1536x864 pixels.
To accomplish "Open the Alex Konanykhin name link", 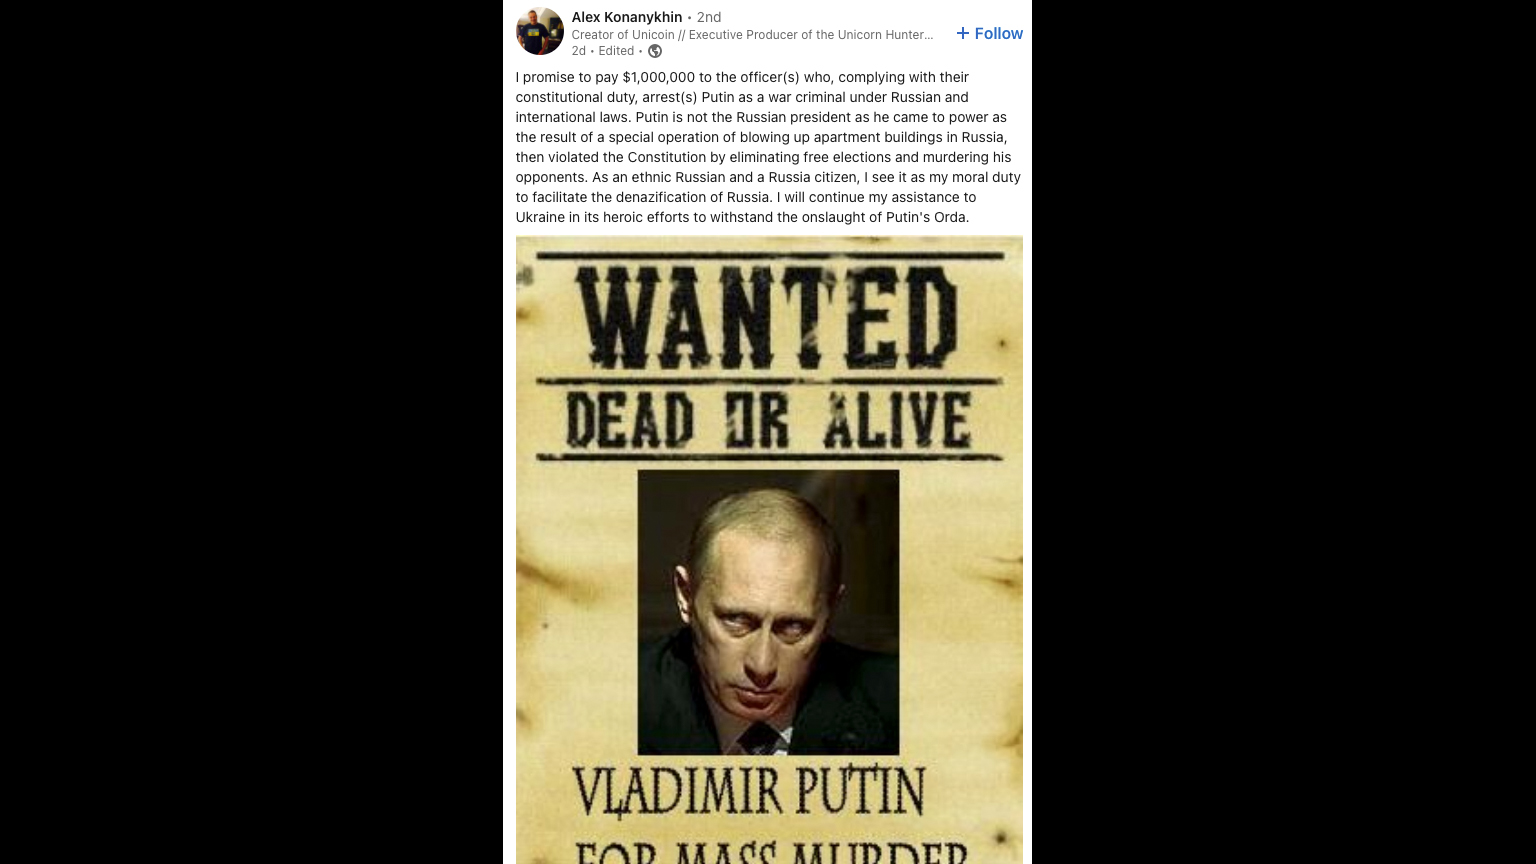I will click(627, 17).
